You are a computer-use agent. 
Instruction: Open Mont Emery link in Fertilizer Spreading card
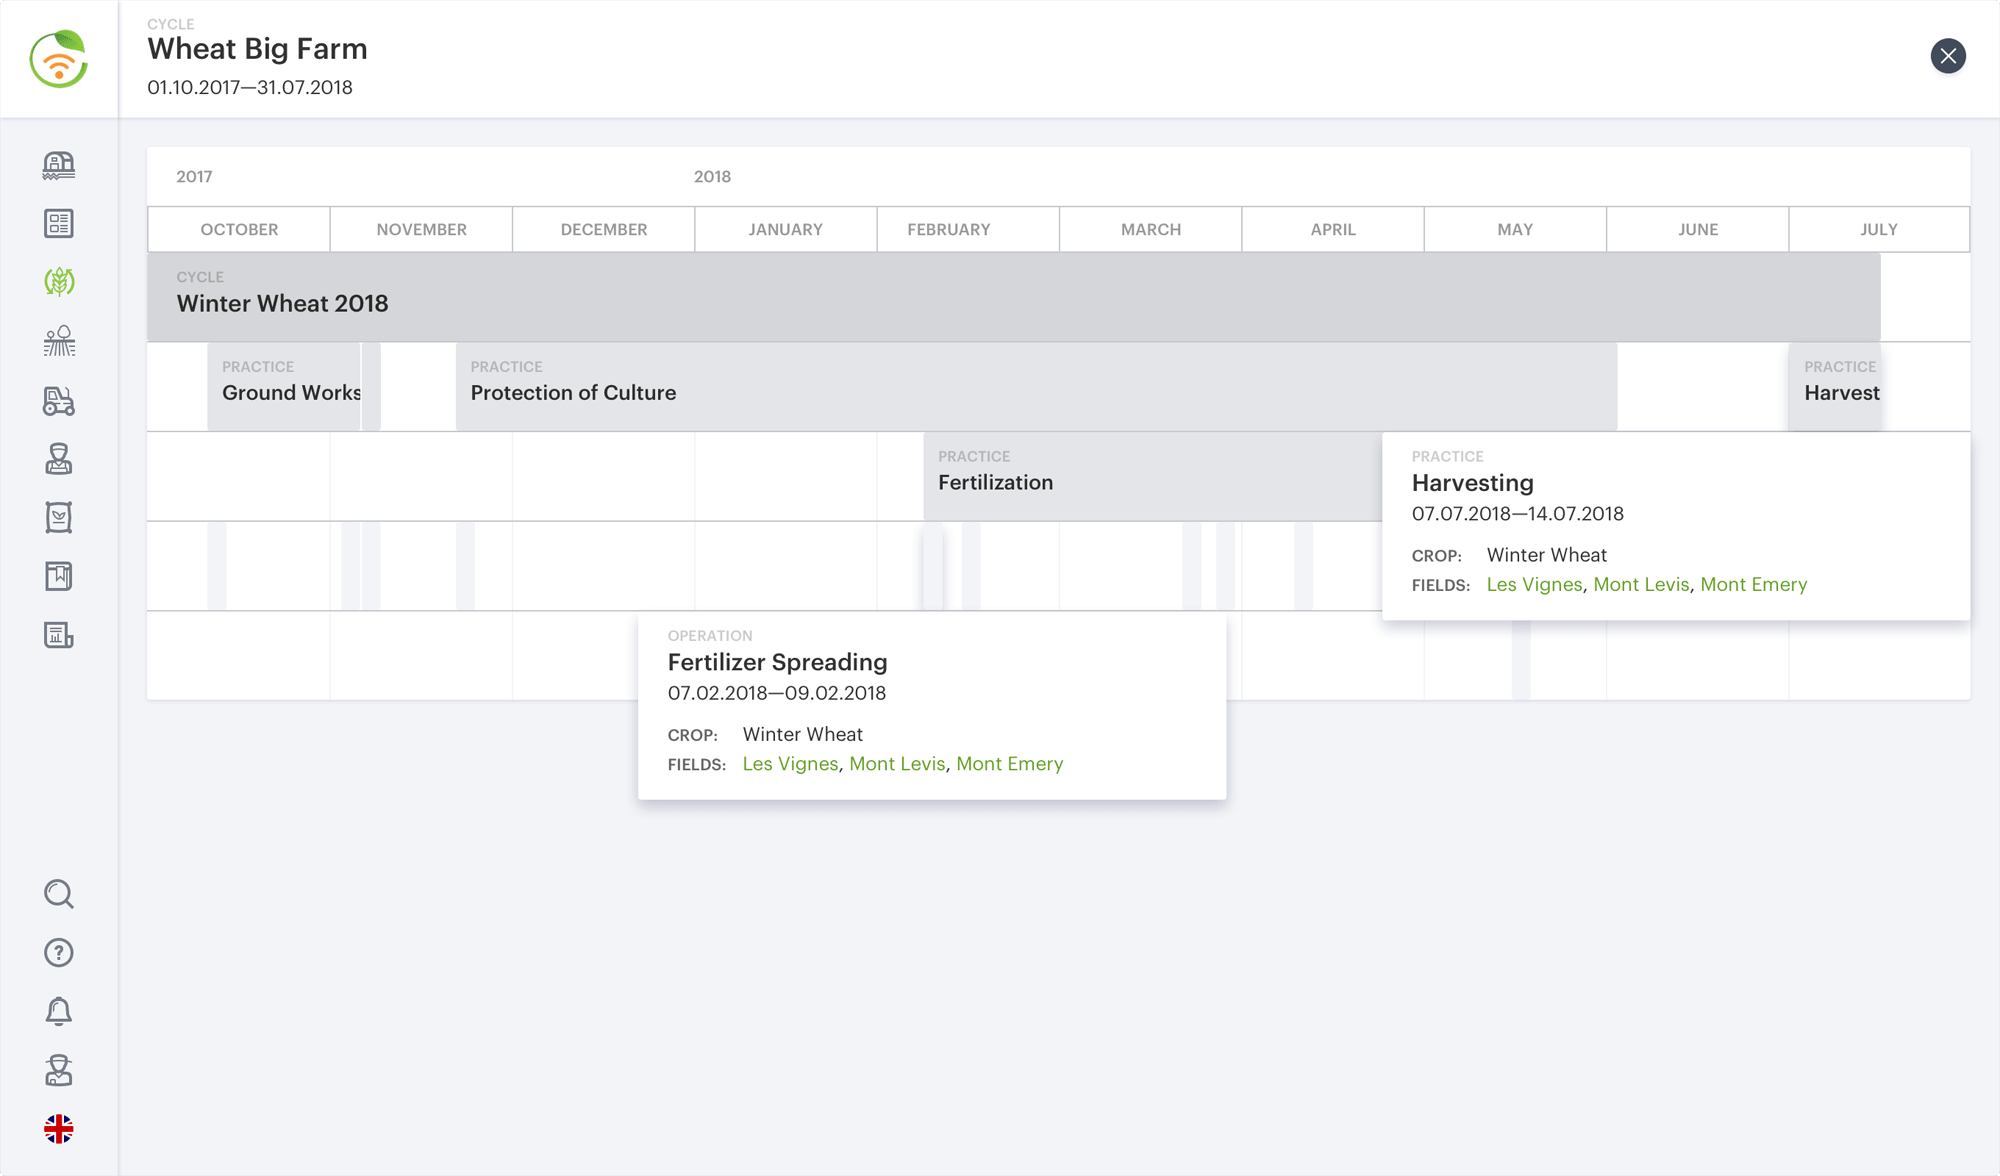point(1009,764)
